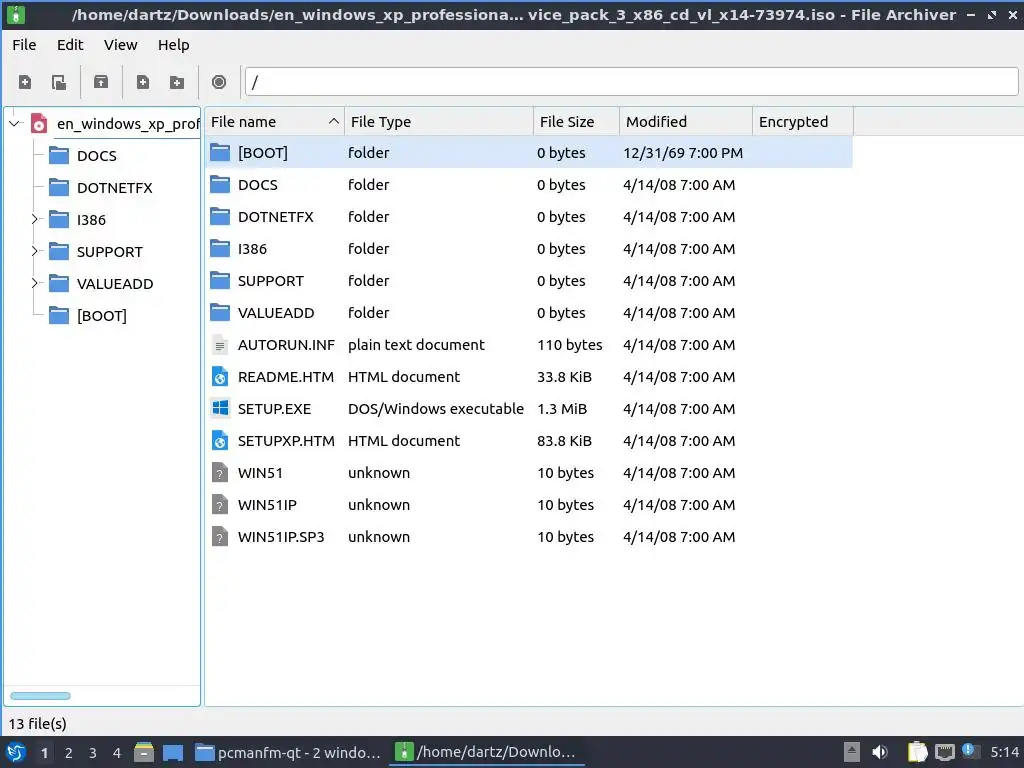Click the File Archiver taskbar window button
Screen dimensions: 1024x768
pos(487,752)
